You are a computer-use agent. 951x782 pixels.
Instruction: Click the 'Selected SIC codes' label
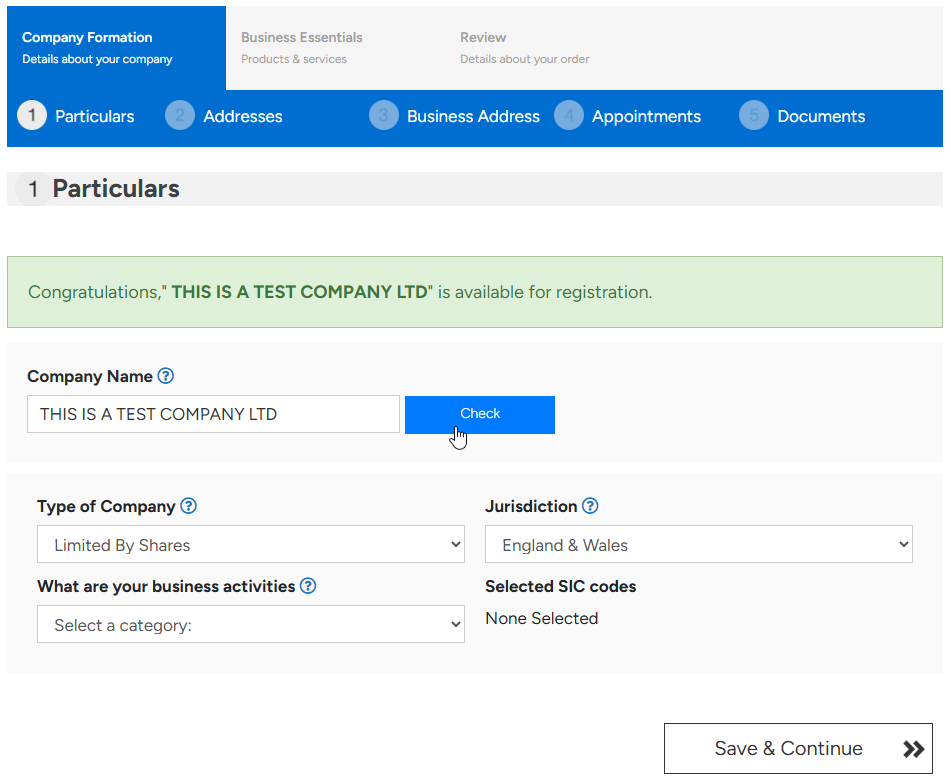[x=560, y=587]
